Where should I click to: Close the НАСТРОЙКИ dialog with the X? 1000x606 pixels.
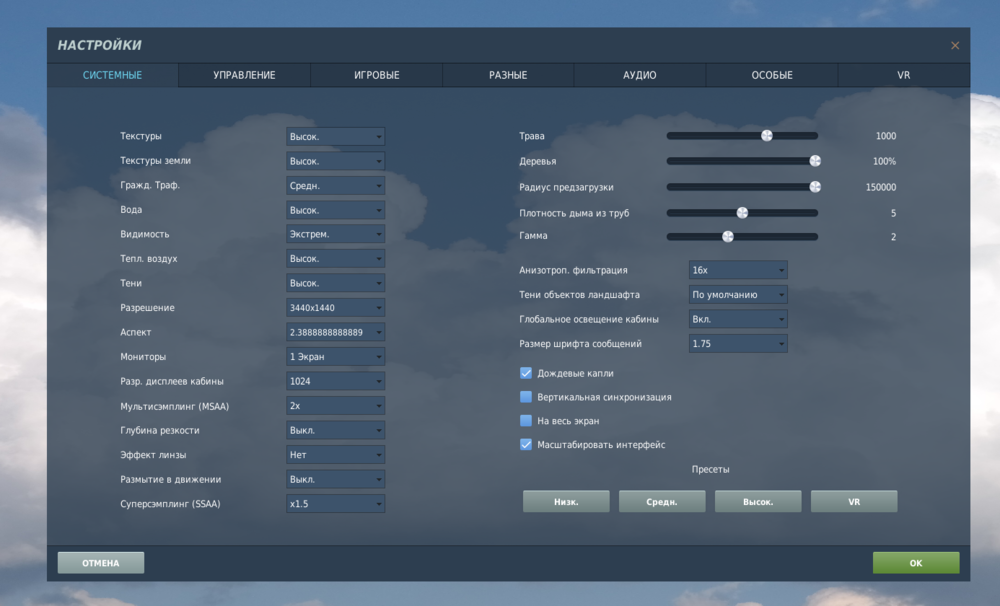[x=955, y=45]
